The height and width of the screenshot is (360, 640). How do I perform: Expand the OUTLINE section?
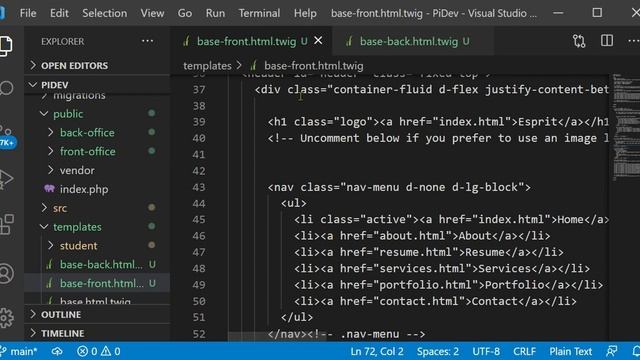[x=61, y=315]
